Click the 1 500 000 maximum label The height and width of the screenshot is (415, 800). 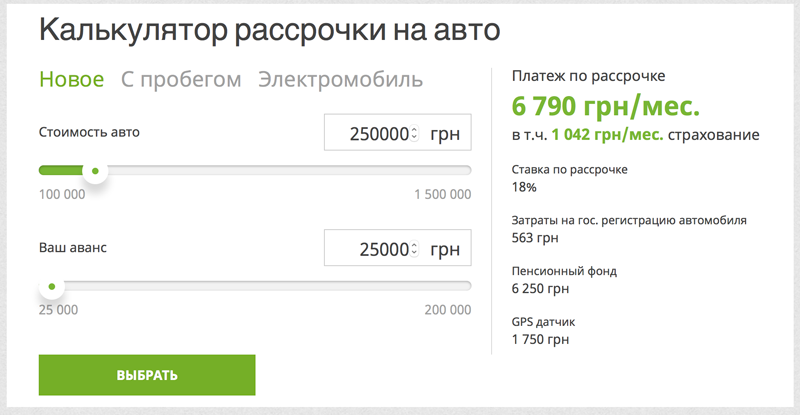pyautogui.click(x=441, y=194)
